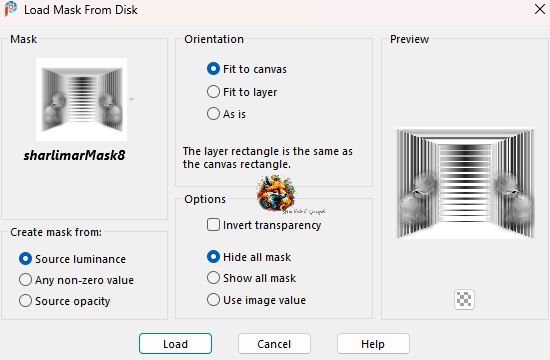The height and width of the screenshot is (360, 550).
Task: Click the sharlimarMask8 mask thumbnail
Action: pyautogui.click(x=81, y=99)
